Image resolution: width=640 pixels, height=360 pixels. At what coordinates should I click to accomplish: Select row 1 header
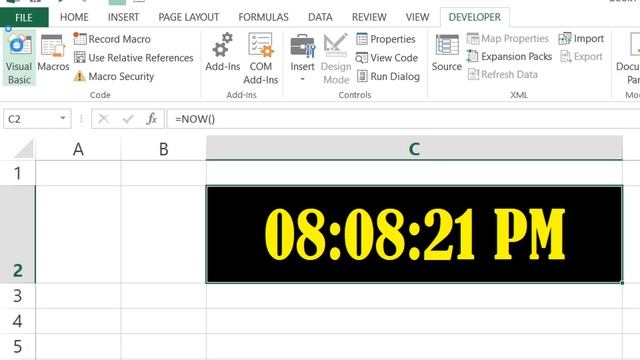pyautogui.click(x=18, y=173)
